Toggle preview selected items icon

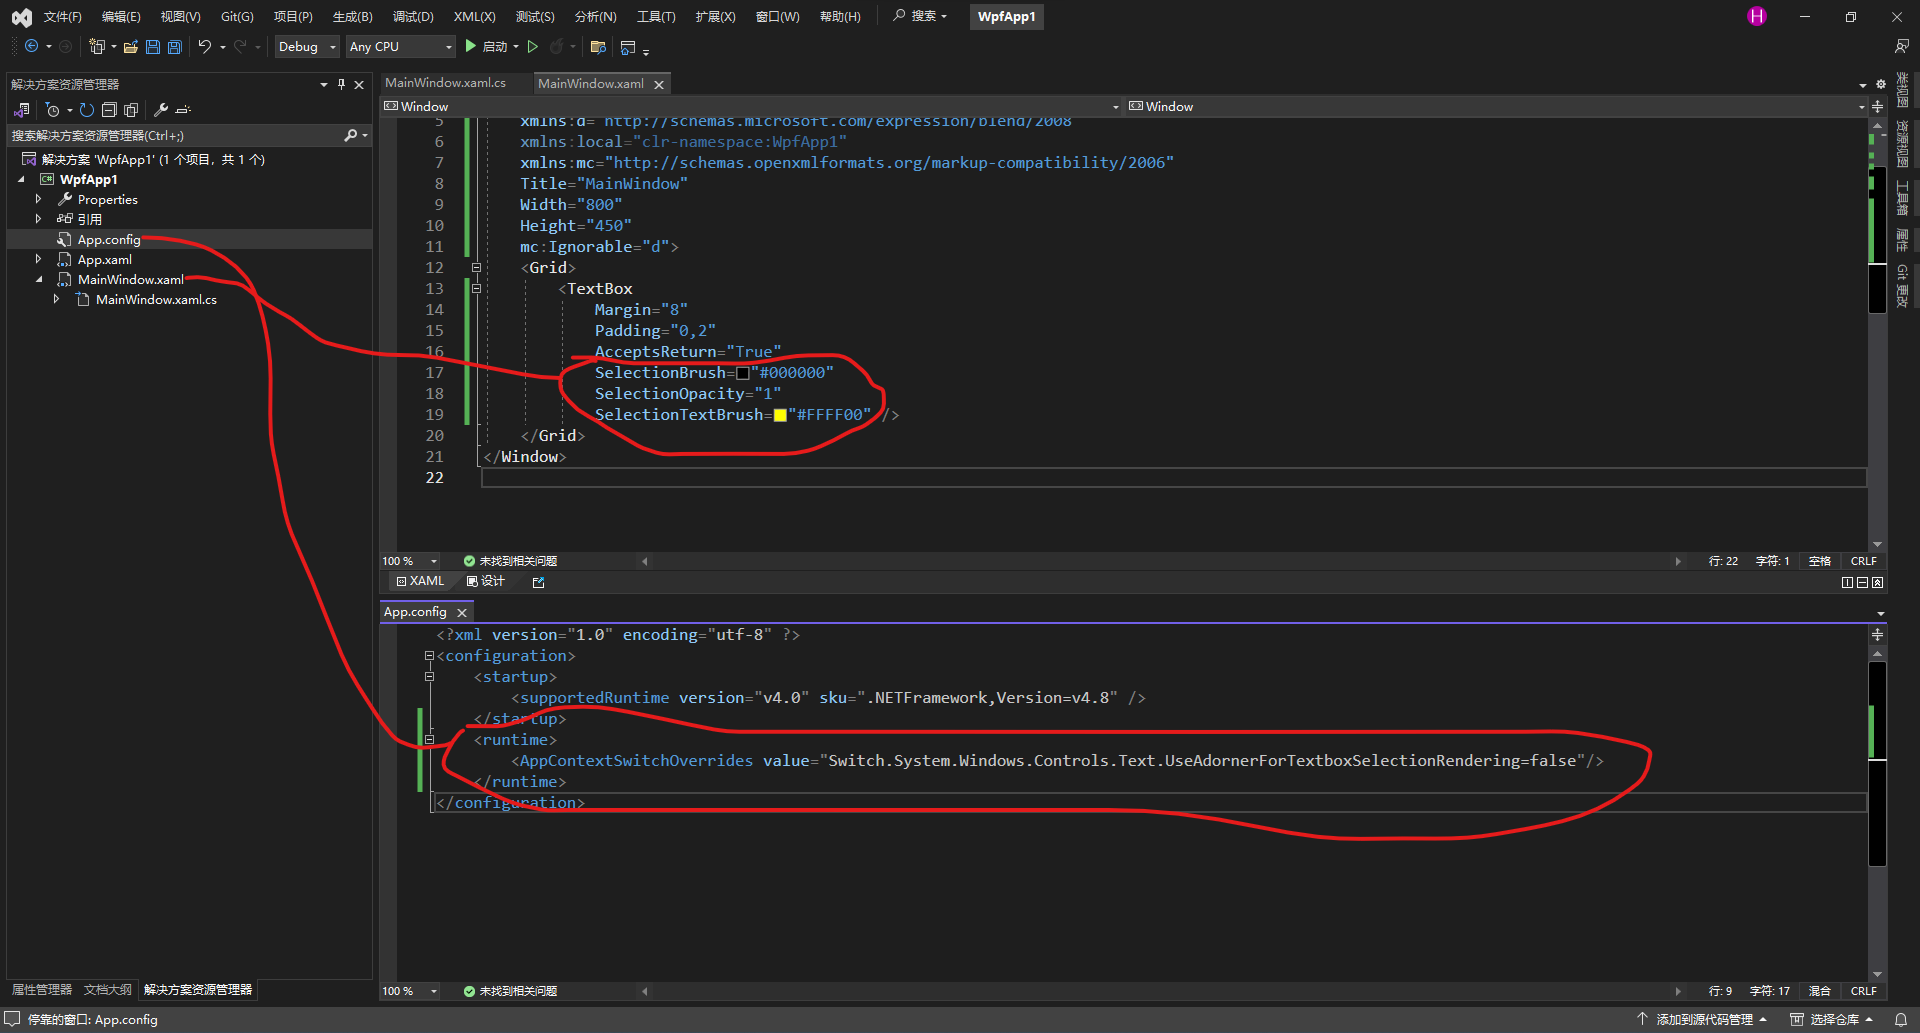(x=183, y=110)
